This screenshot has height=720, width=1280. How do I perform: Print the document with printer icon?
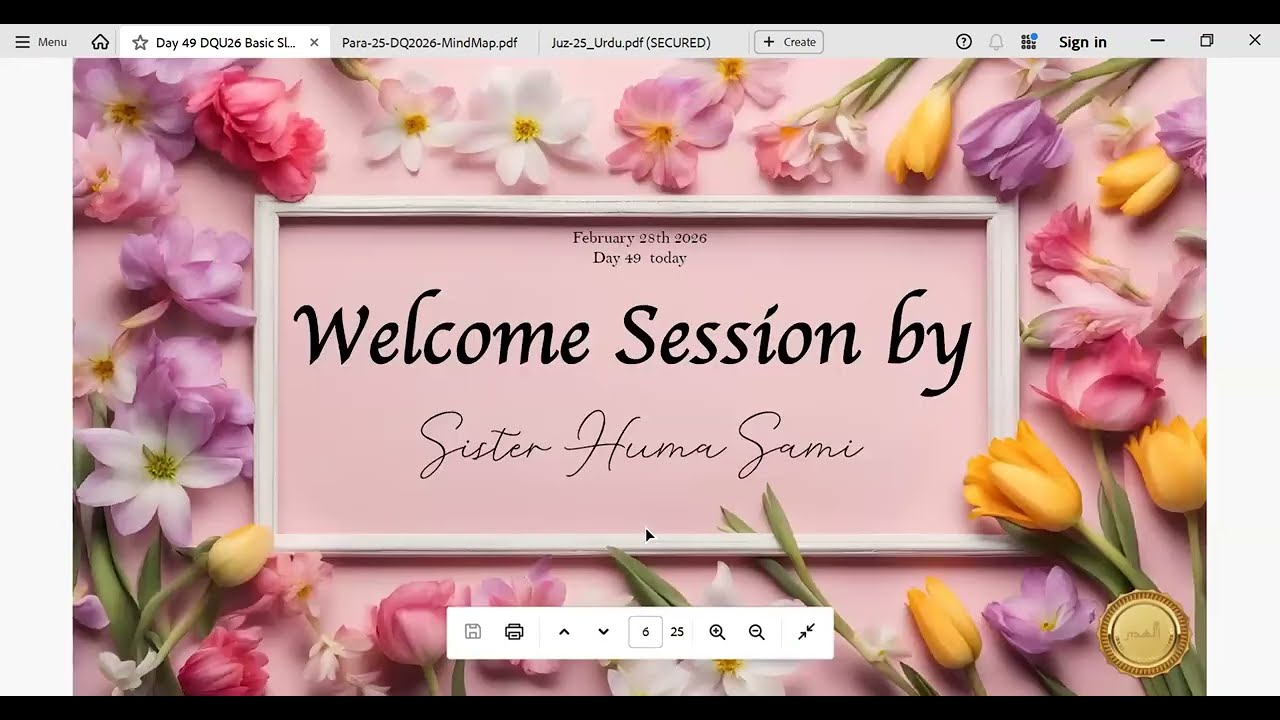coord(514,632)
